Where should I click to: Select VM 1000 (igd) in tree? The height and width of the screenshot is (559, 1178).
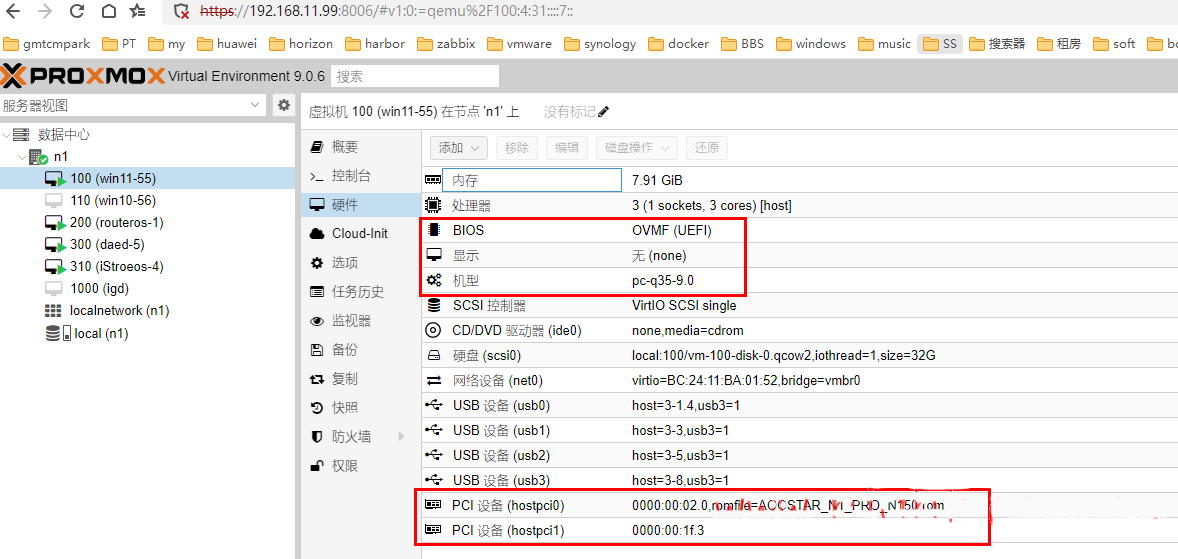pos(98,288)
